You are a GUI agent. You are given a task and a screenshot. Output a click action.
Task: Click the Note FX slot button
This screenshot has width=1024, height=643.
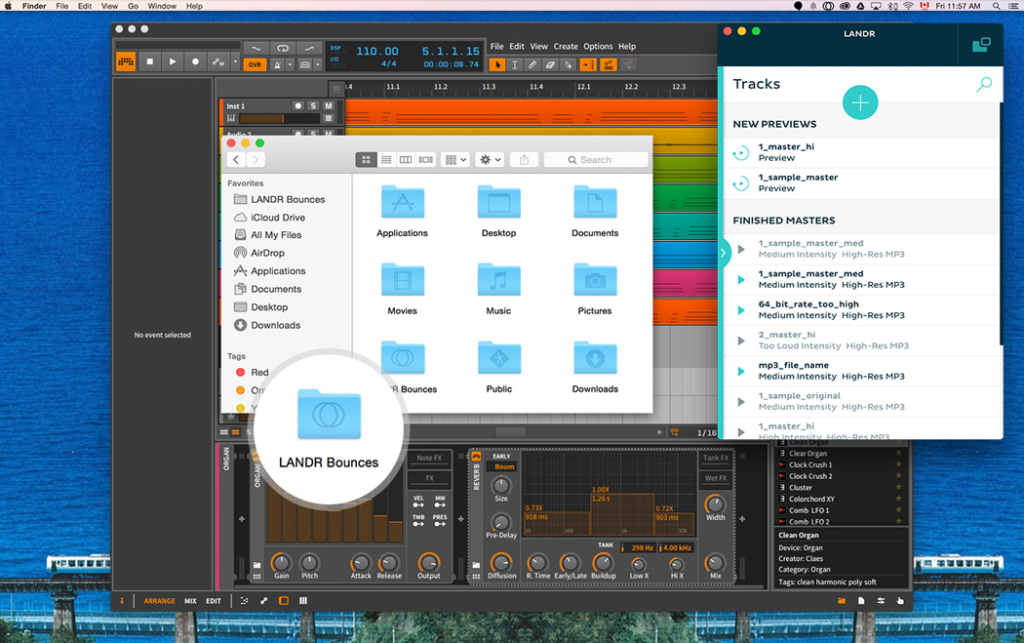(x=429, y=458)
